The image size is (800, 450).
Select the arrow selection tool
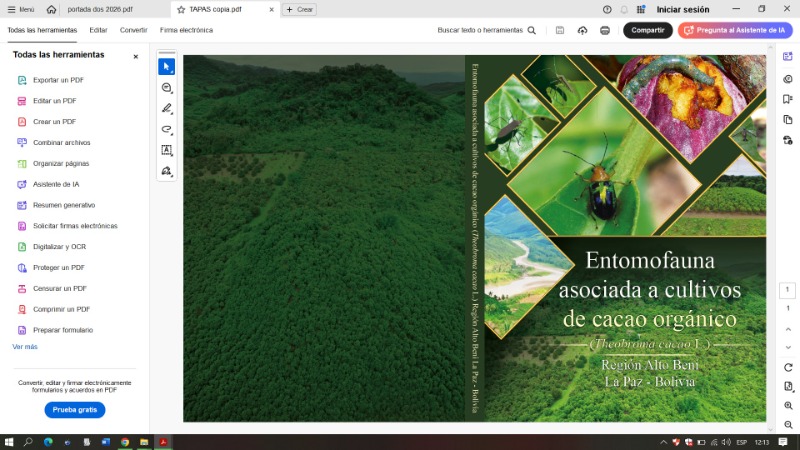point(166,67)
